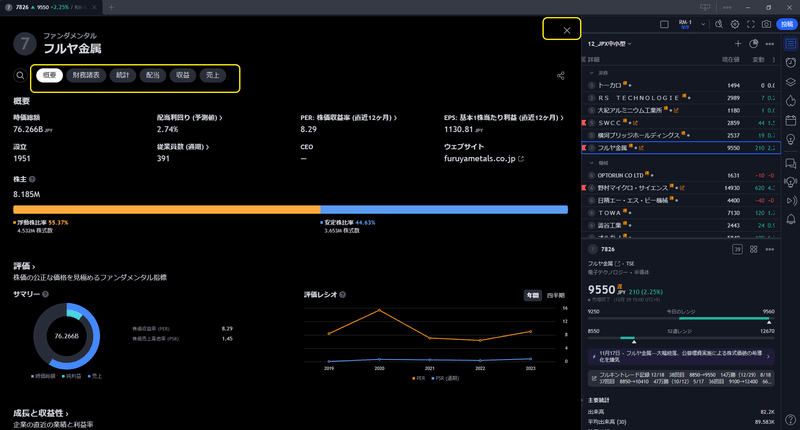Click the 39 badge icon in symbol details
800x430 pixels.
pyautogui.click(x=737, y=249)
